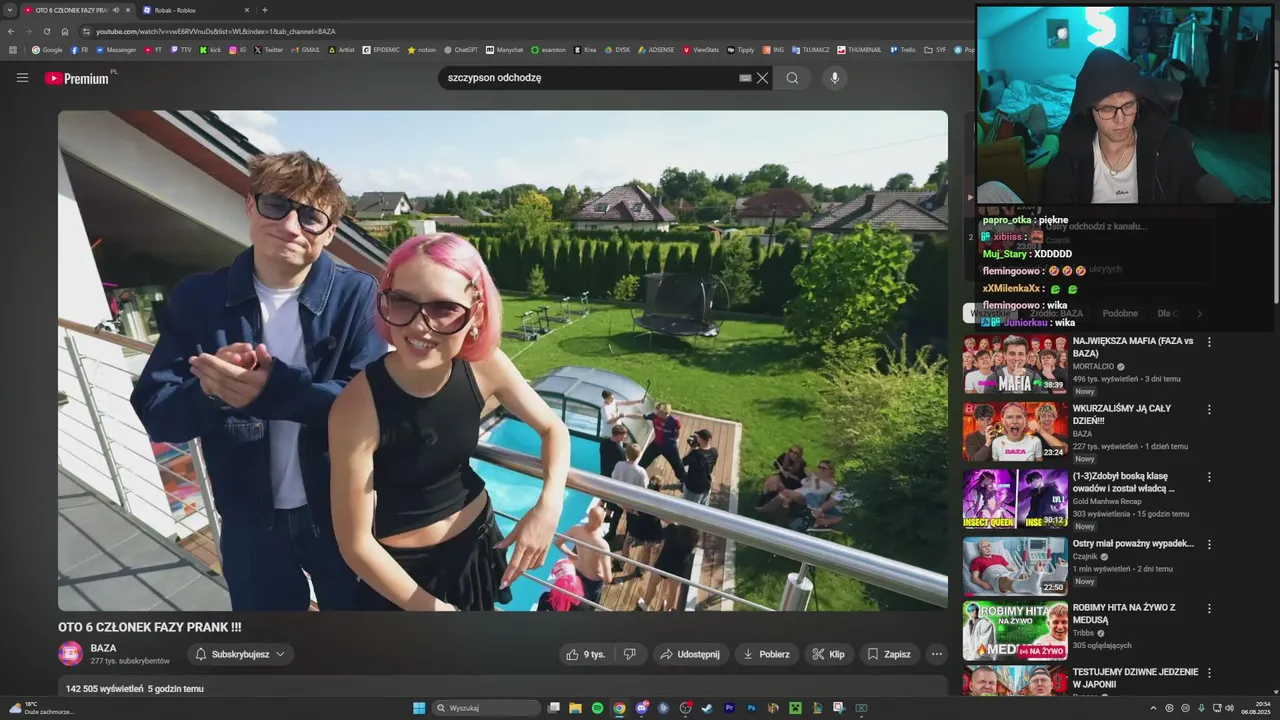The image size is (1280, 720).
Task: Open options menu for WKURZALIŚMY JĄ CAŁY DZIEŃ video
Action: 1209,409
